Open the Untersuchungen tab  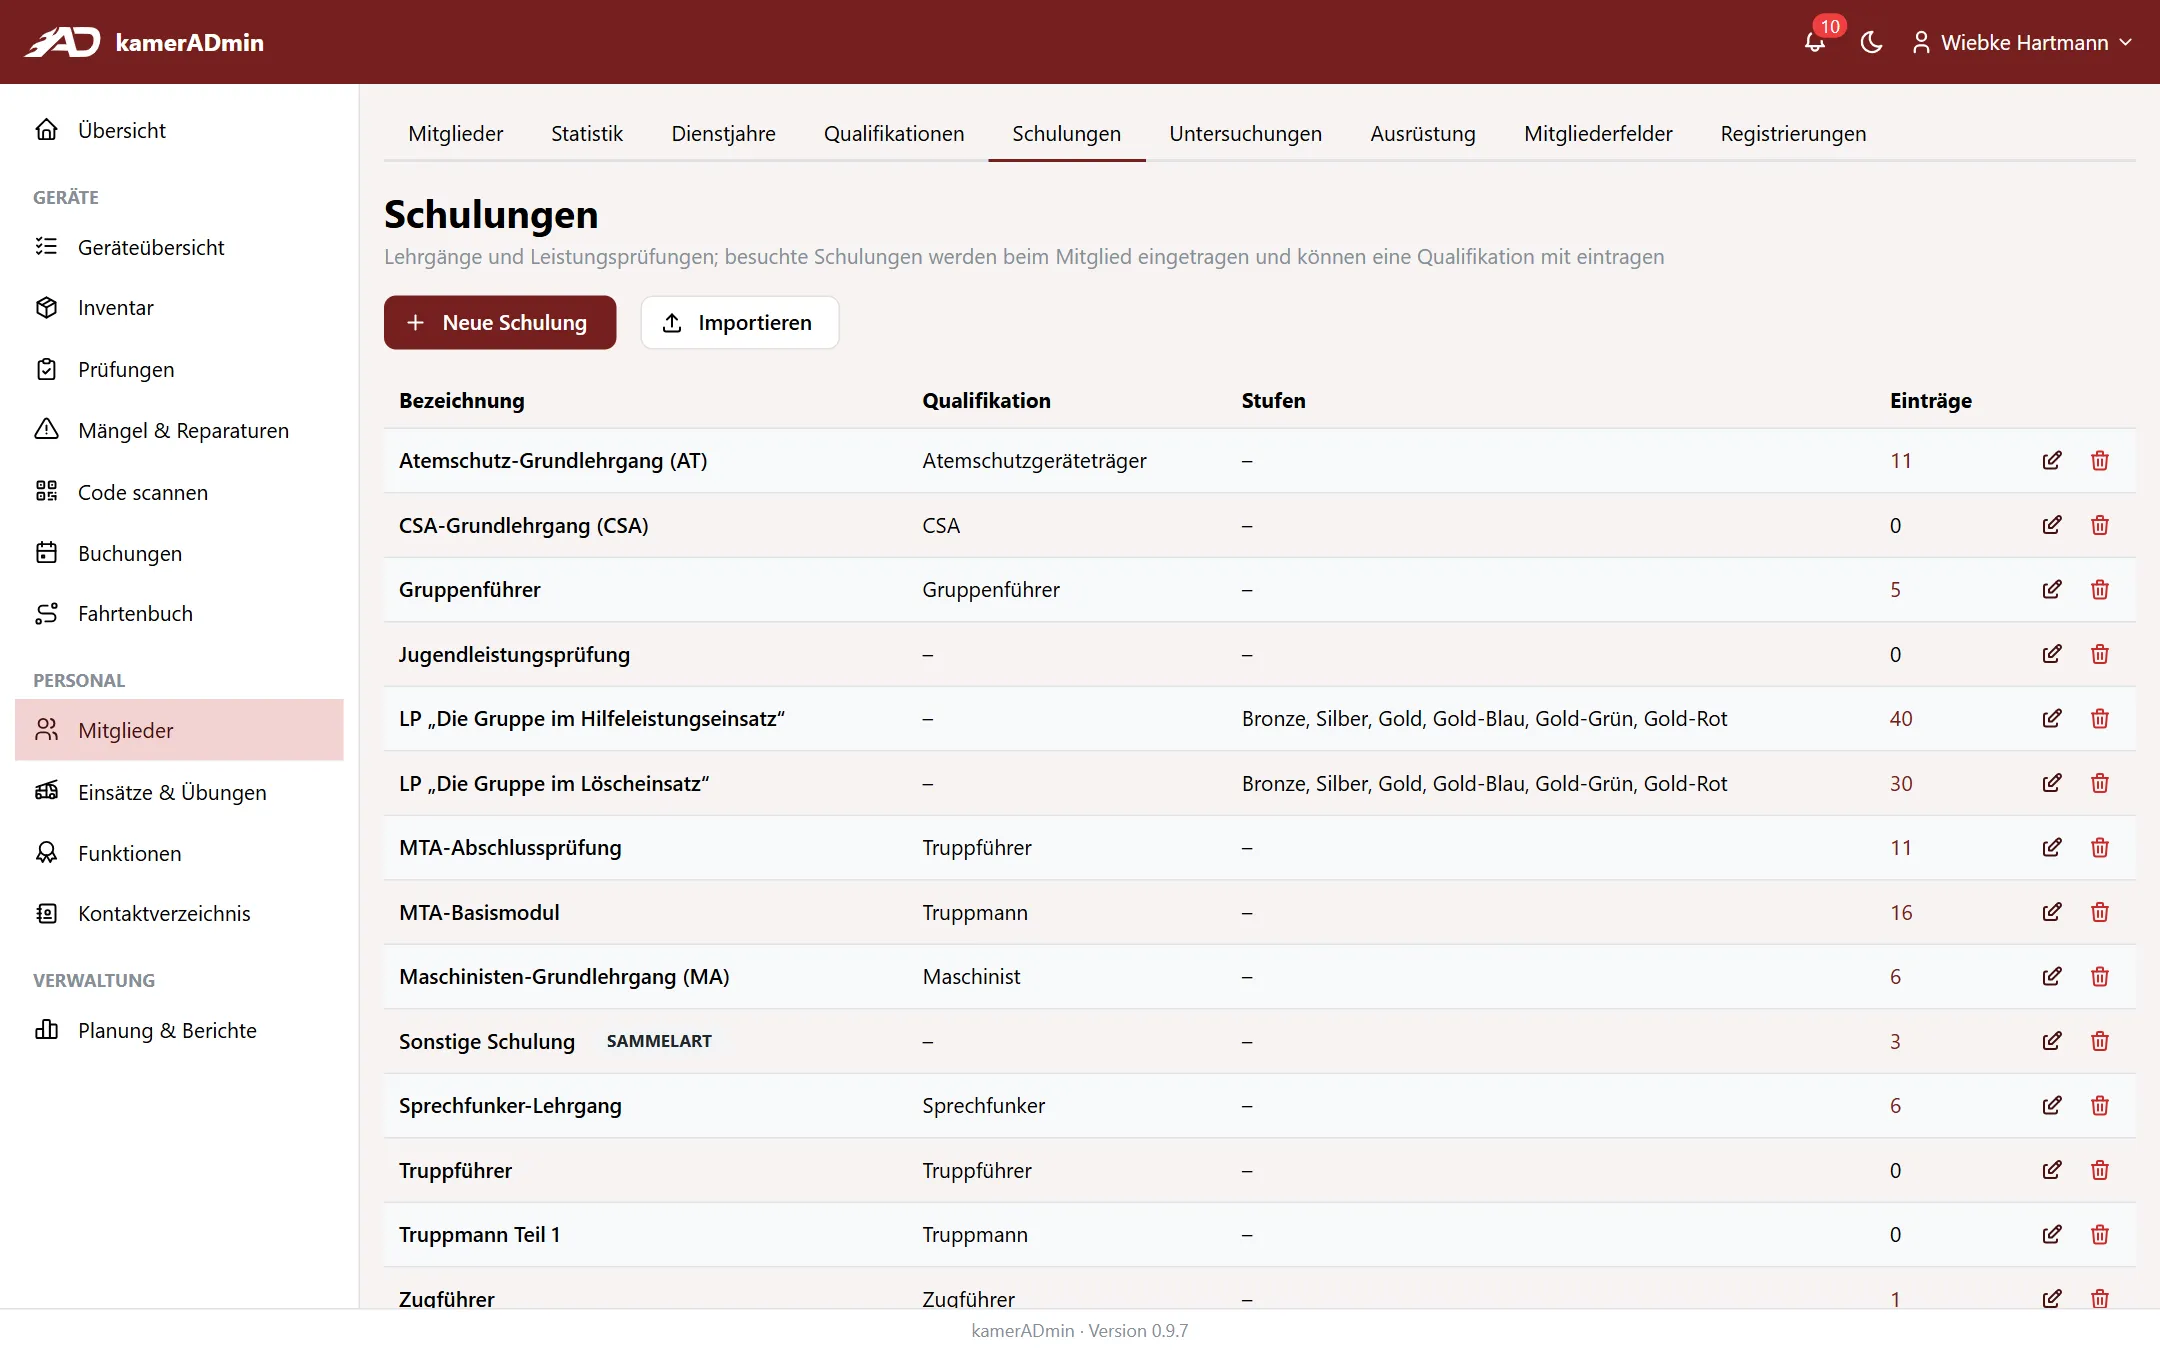(x=1245, y=134)
